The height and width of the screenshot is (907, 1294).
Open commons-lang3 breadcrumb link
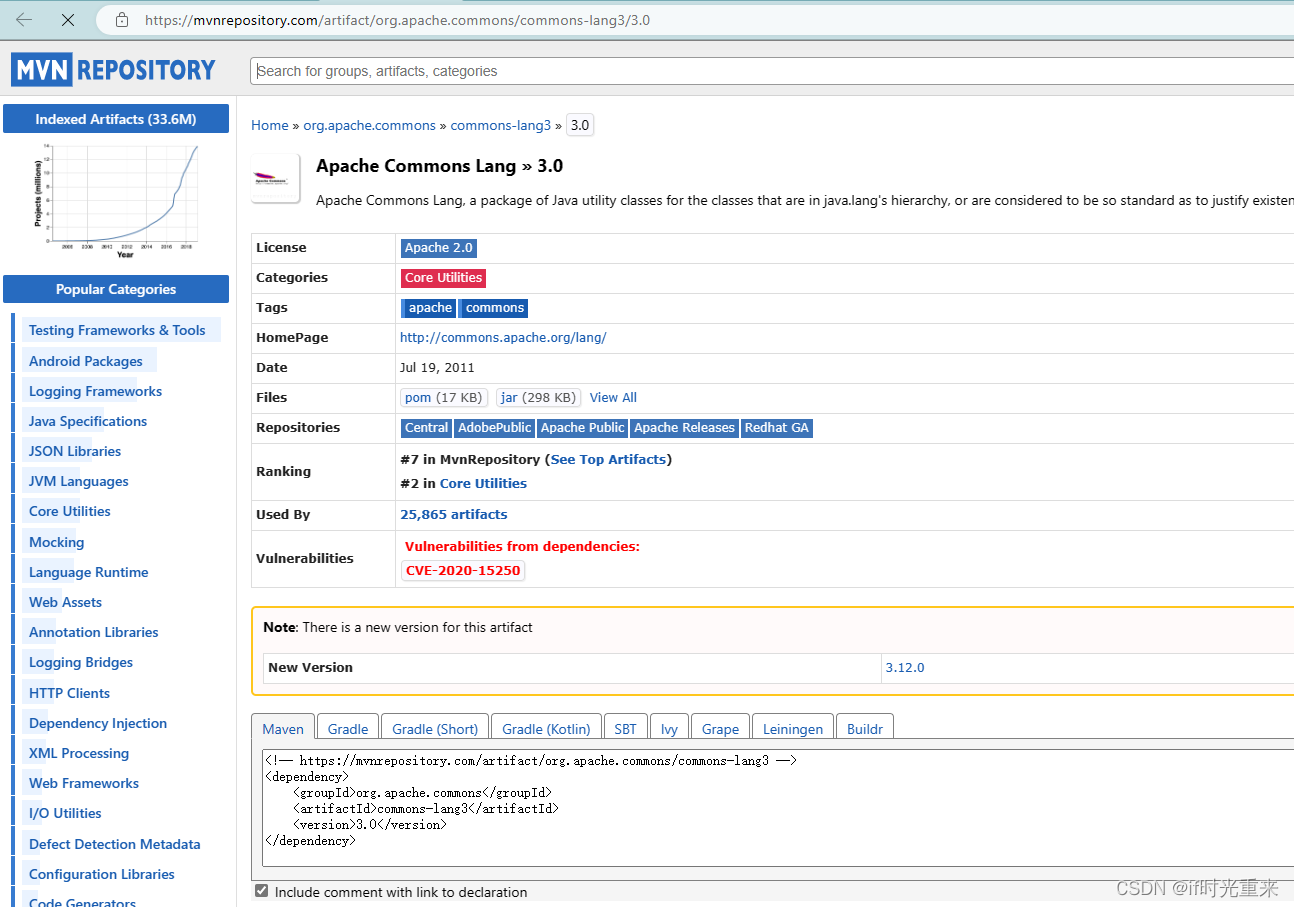point(501,125)
